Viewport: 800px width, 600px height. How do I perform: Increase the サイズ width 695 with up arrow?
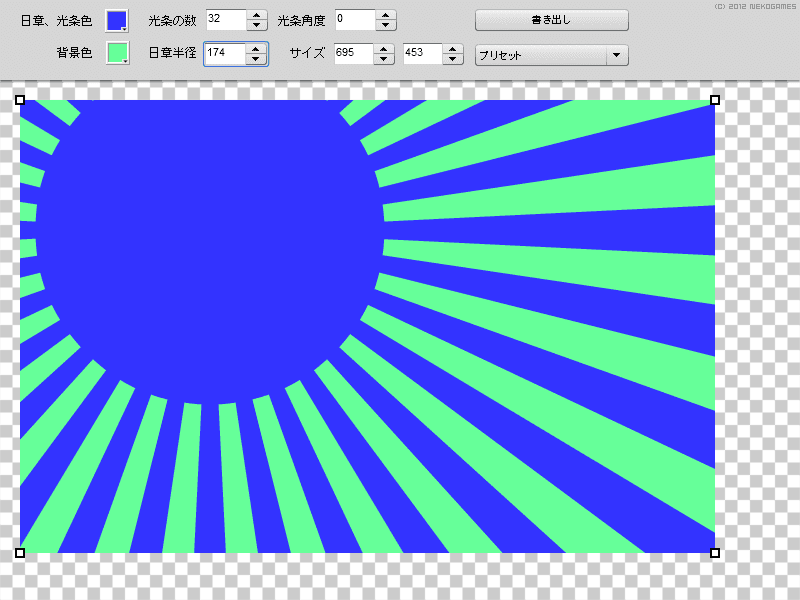384,49
